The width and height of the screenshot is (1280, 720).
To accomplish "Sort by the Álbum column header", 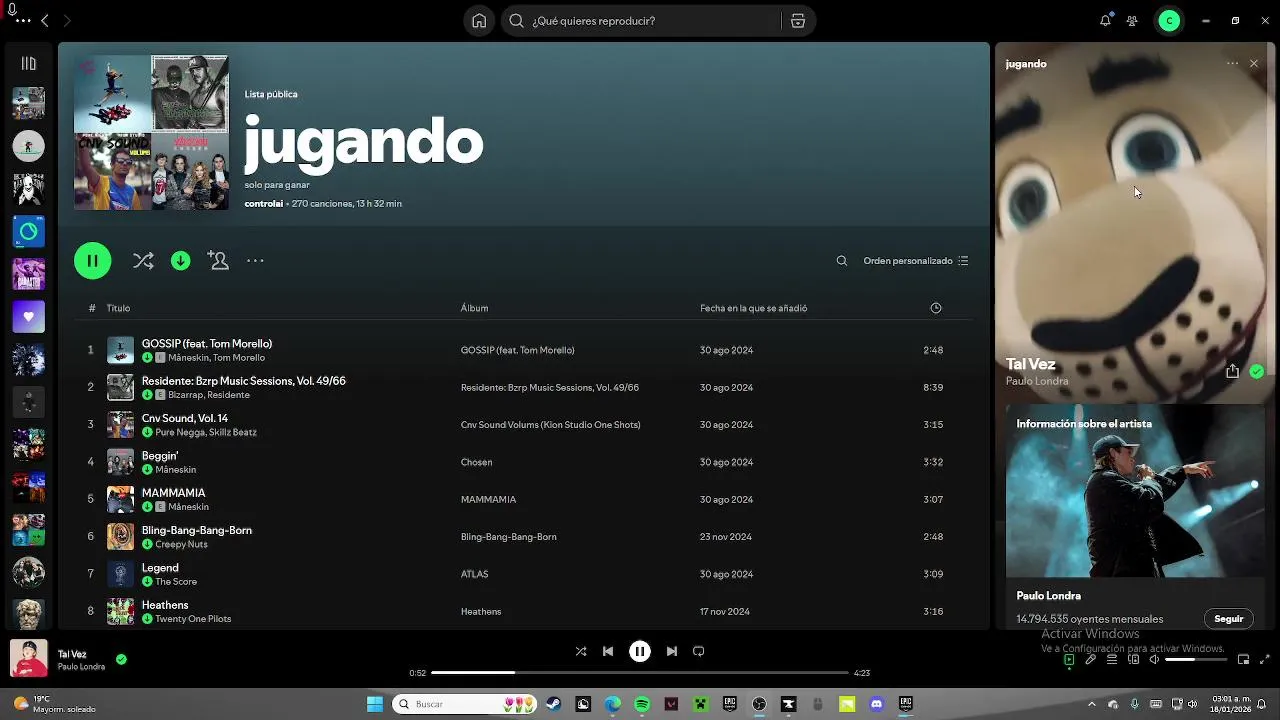I will tap(474, 308).
